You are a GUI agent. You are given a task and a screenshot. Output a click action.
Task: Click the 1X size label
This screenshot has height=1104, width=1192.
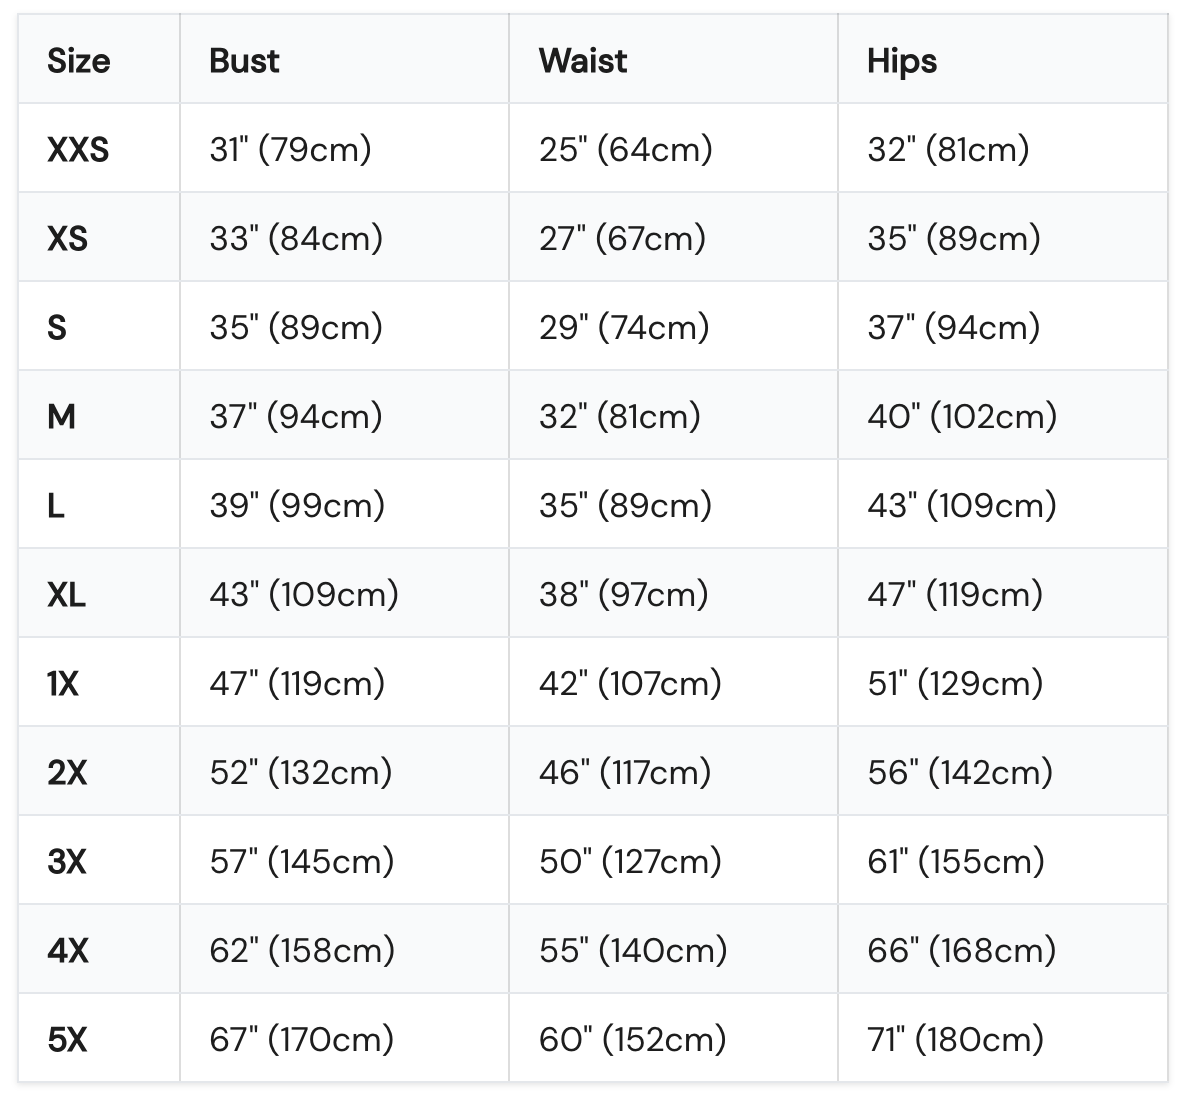pos(63,683)
